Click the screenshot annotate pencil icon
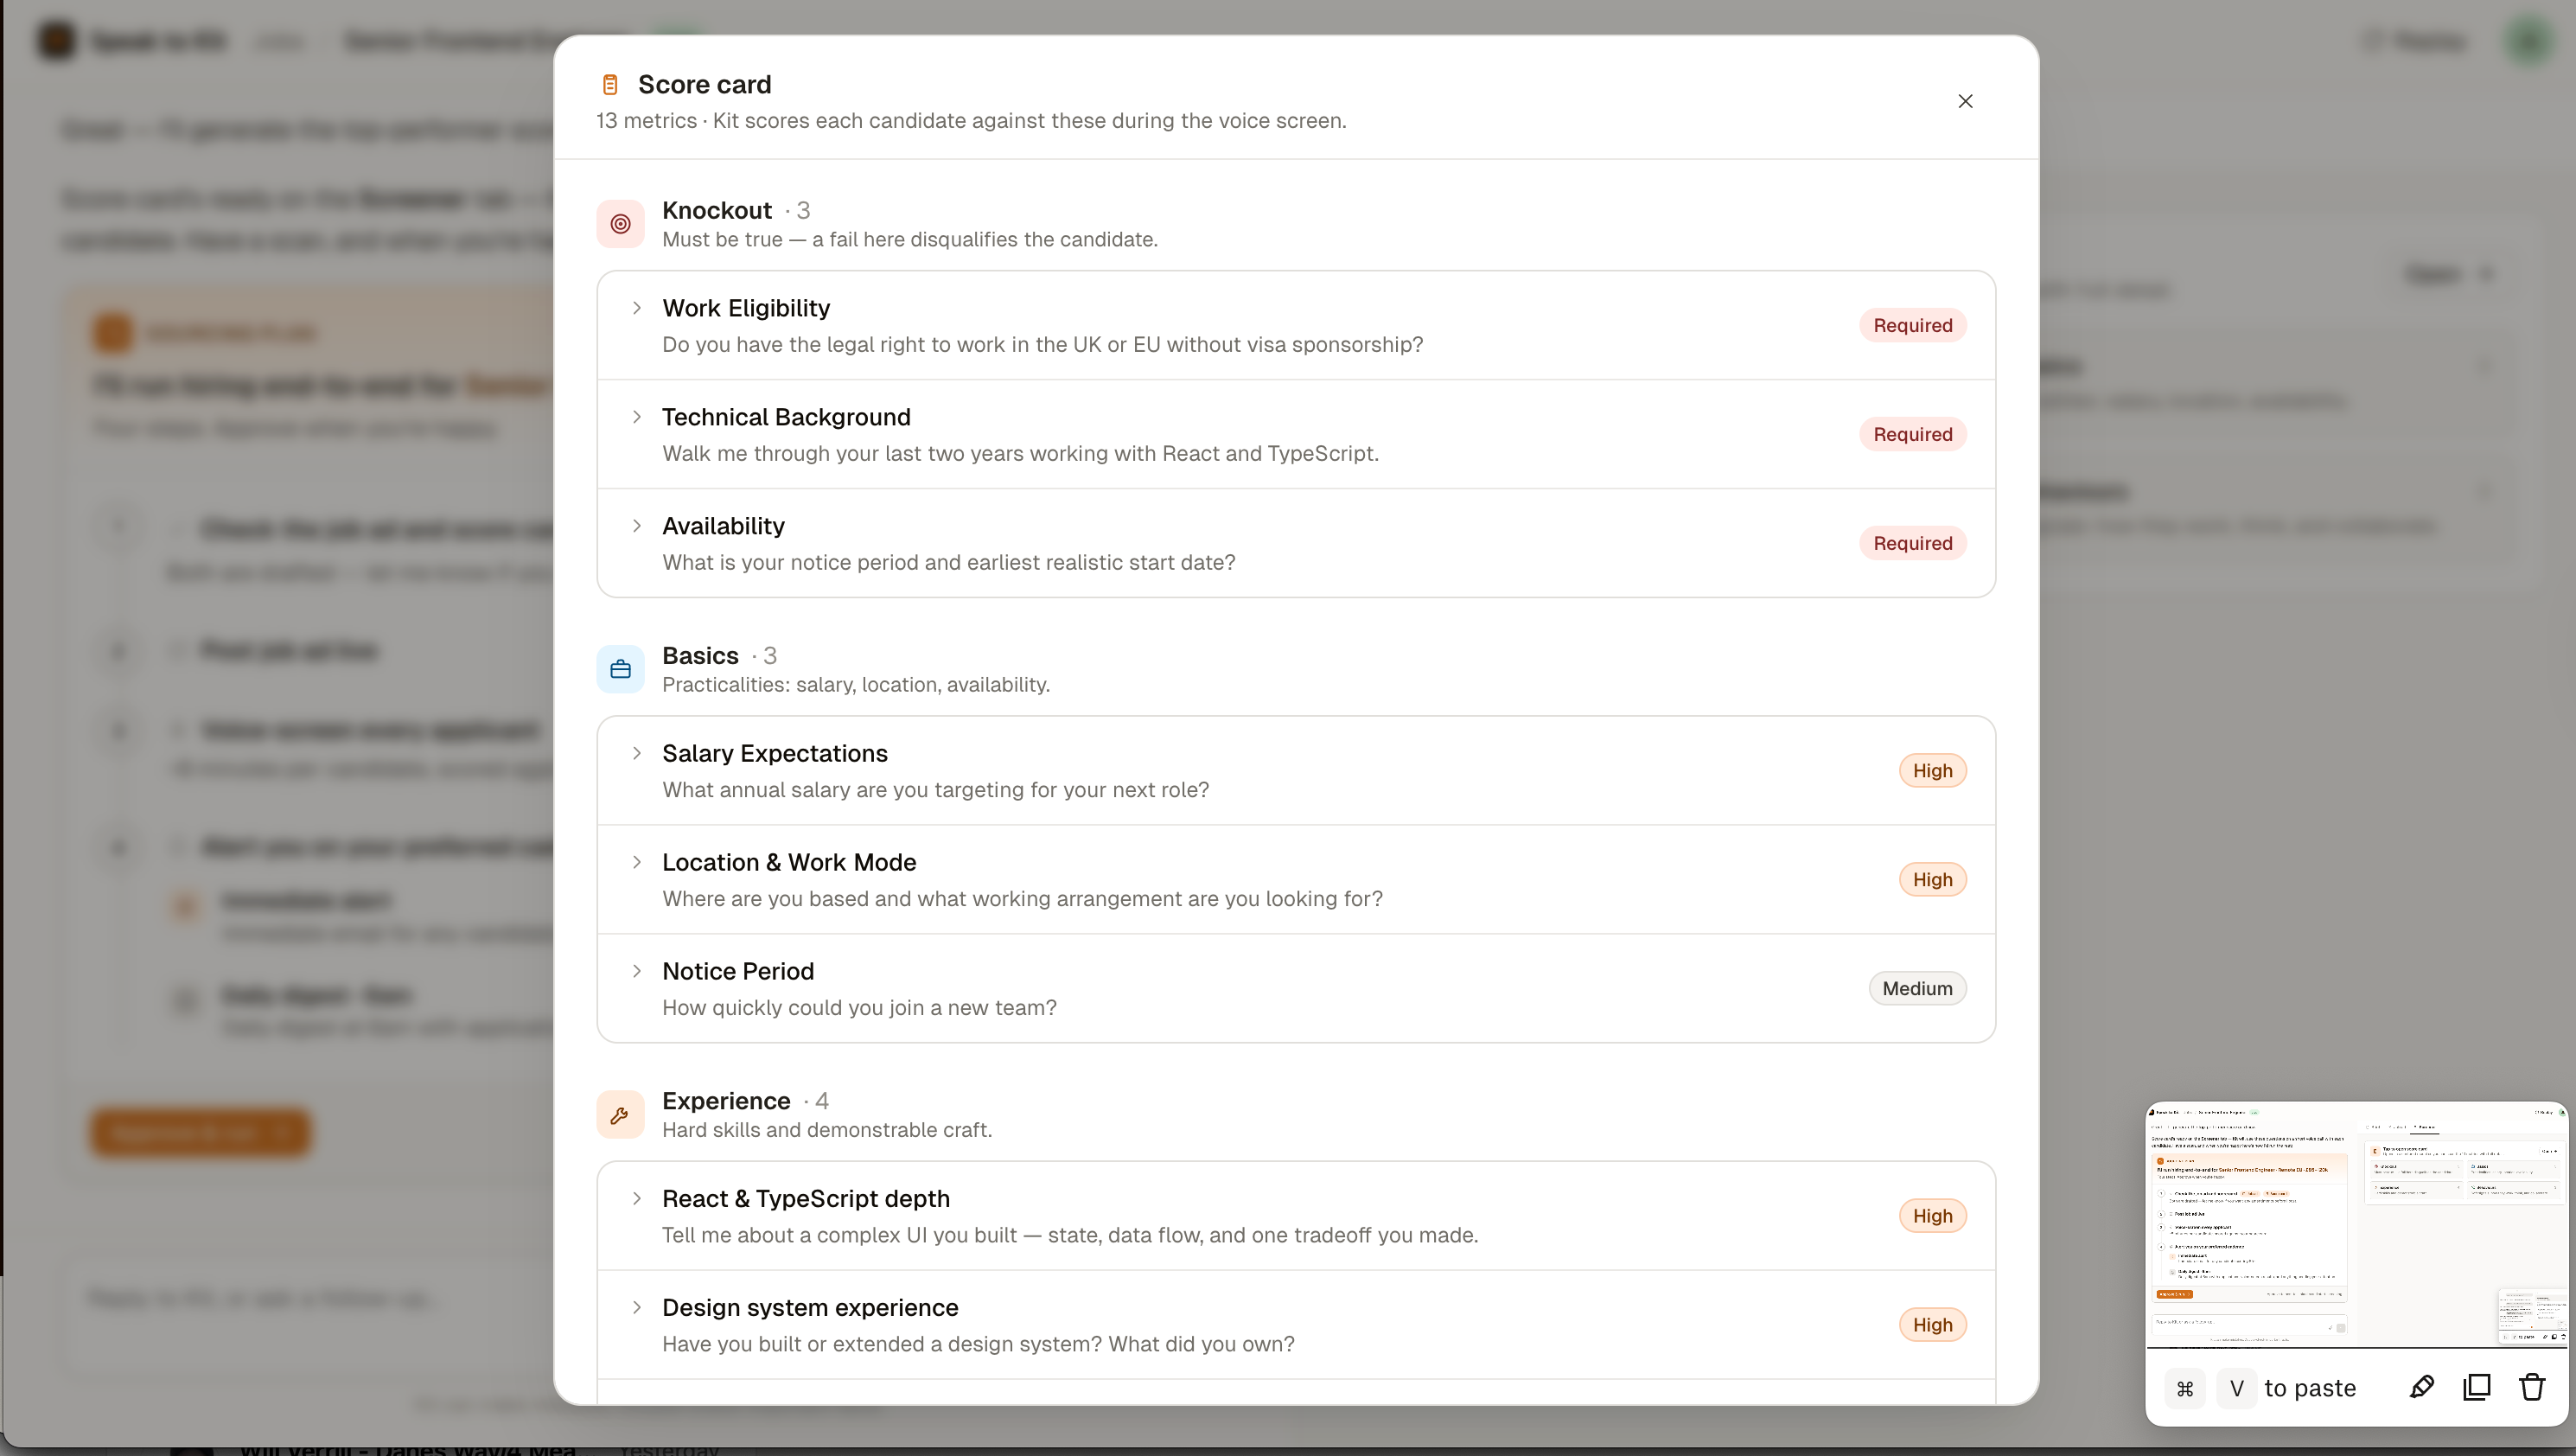The width and height of the screenshot is (2576, 1456). click(2421, 1387)
